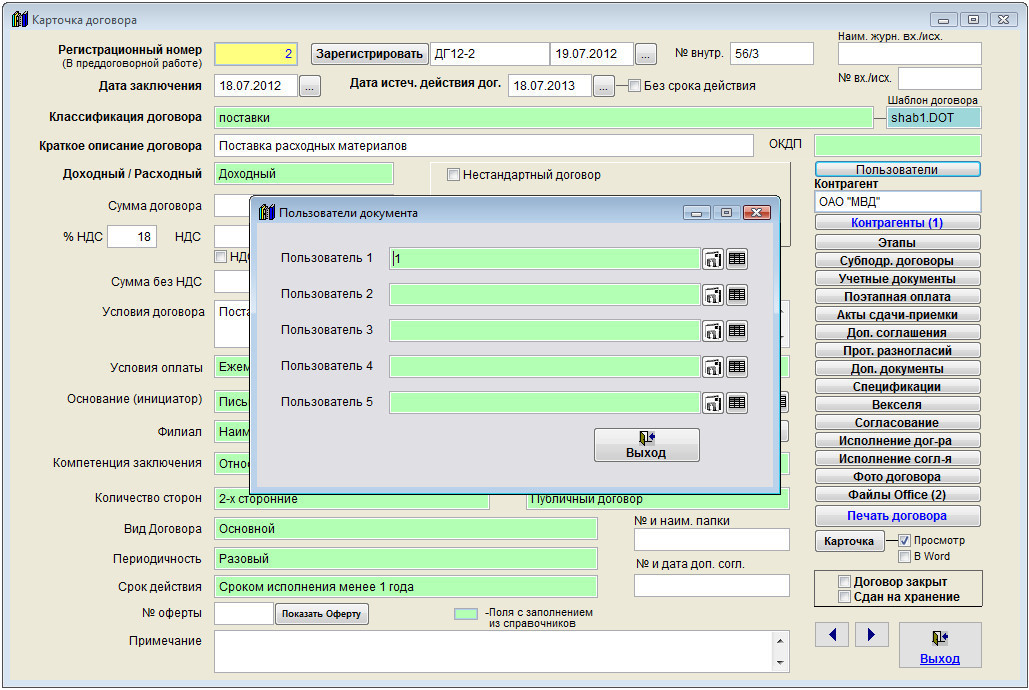
Task: Open date picker next to Дата заключения
Action: click(x=310, y=87)
